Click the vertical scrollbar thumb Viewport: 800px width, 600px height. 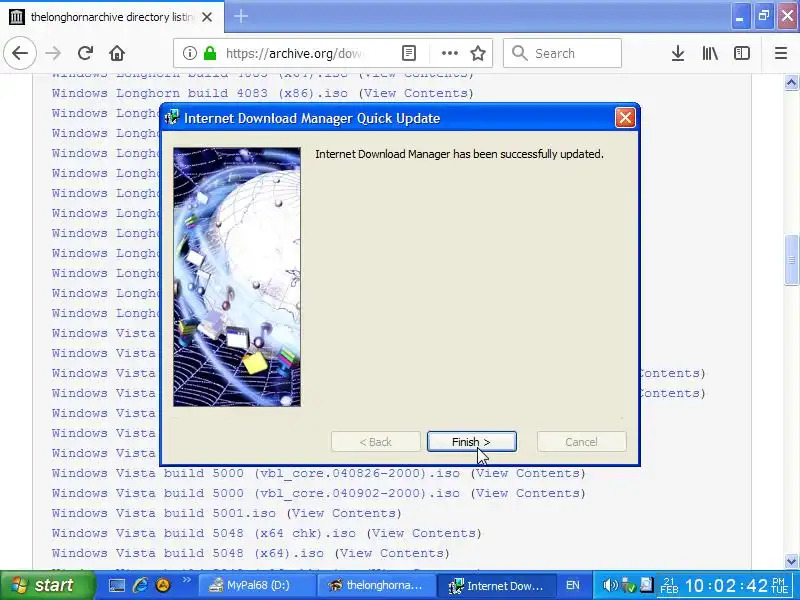791,260
